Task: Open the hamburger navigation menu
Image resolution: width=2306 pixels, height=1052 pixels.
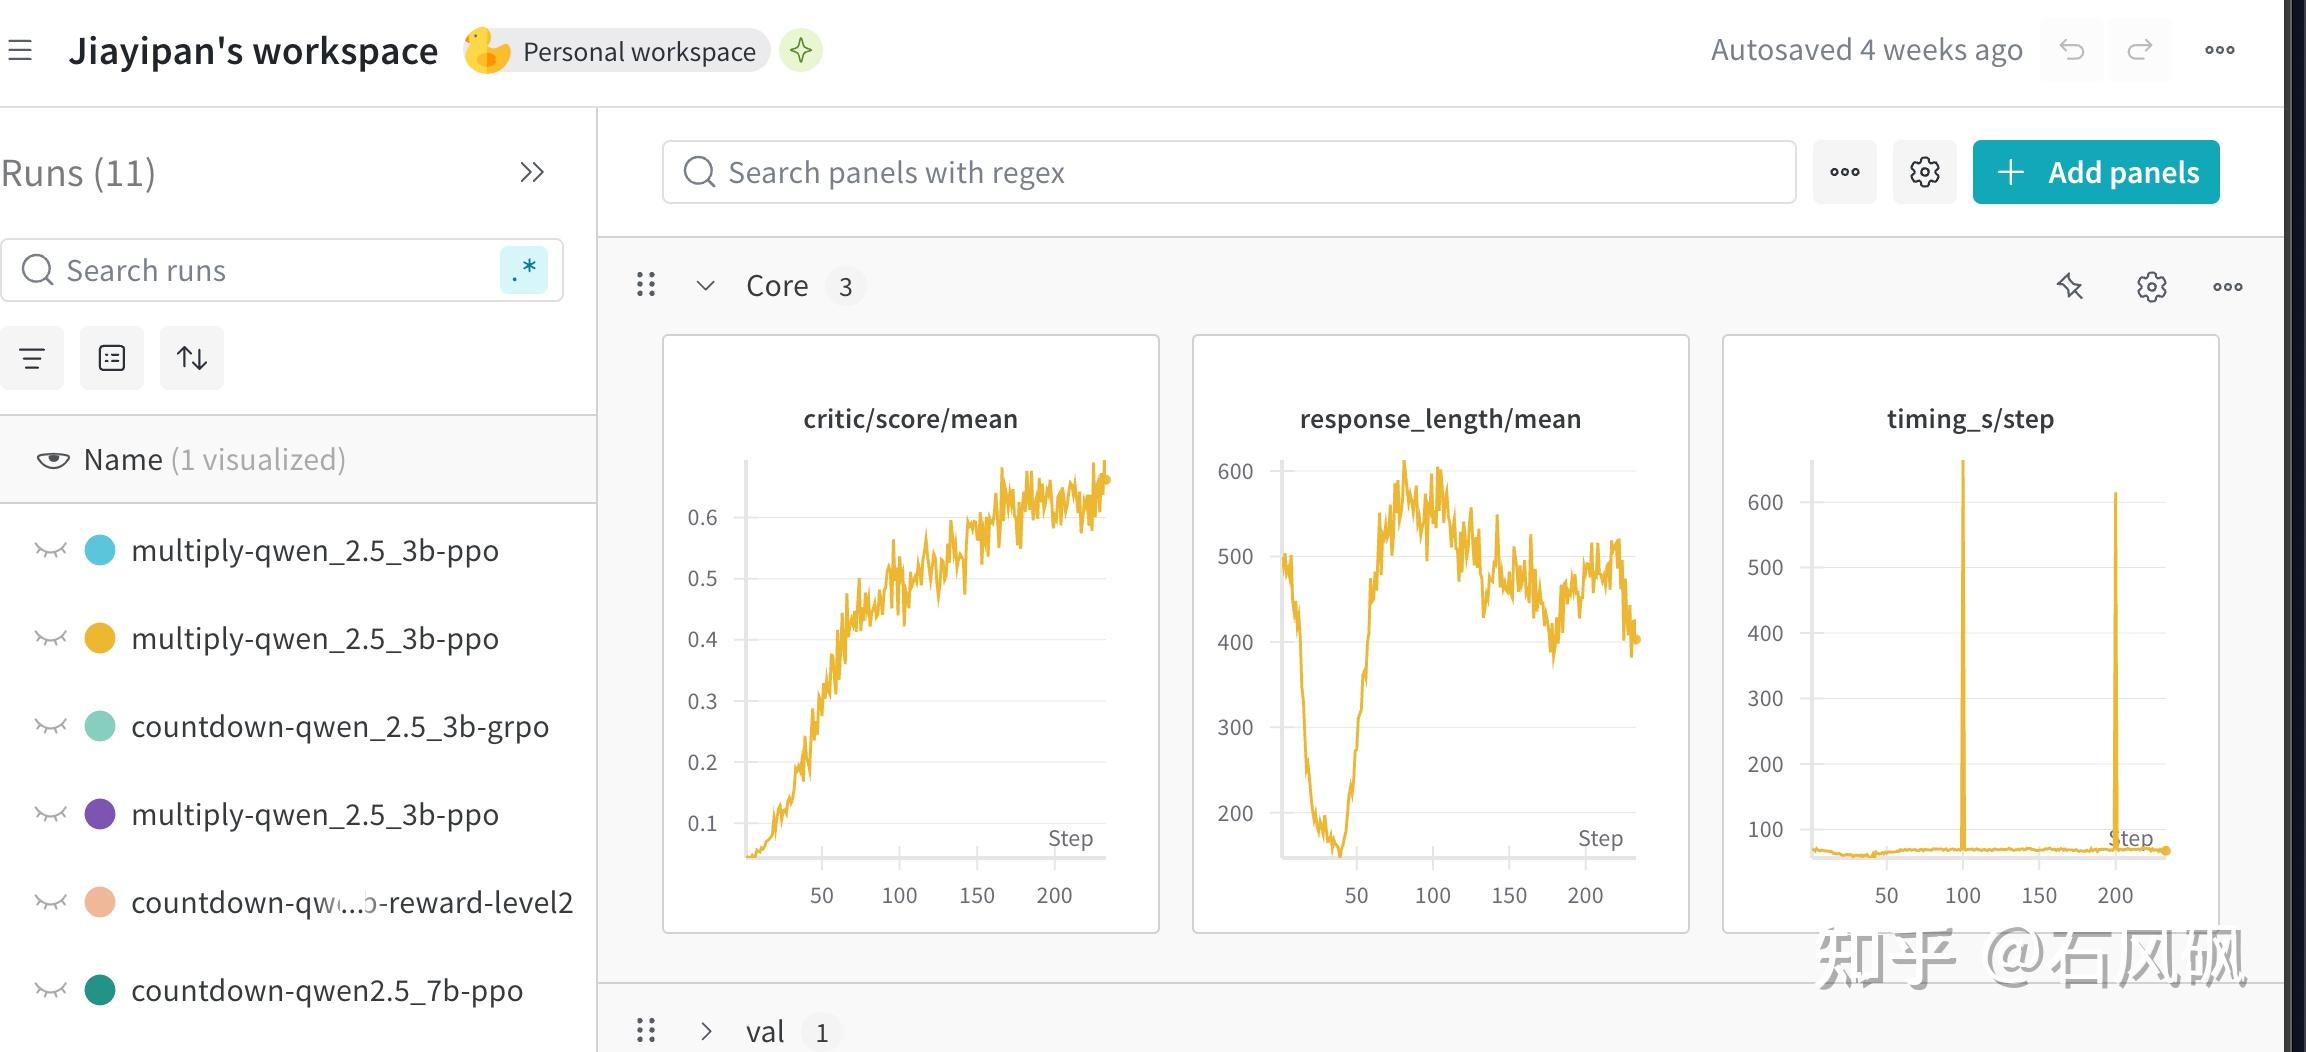Action: 20,50
